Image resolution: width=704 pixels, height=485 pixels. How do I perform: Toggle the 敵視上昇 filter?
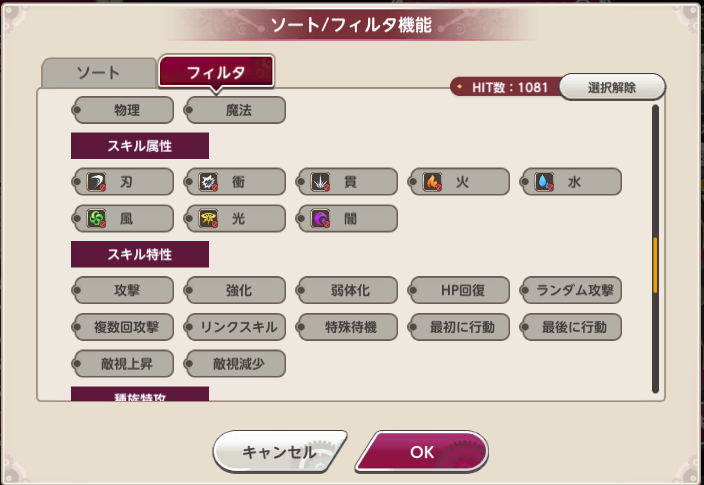point(124,362)
